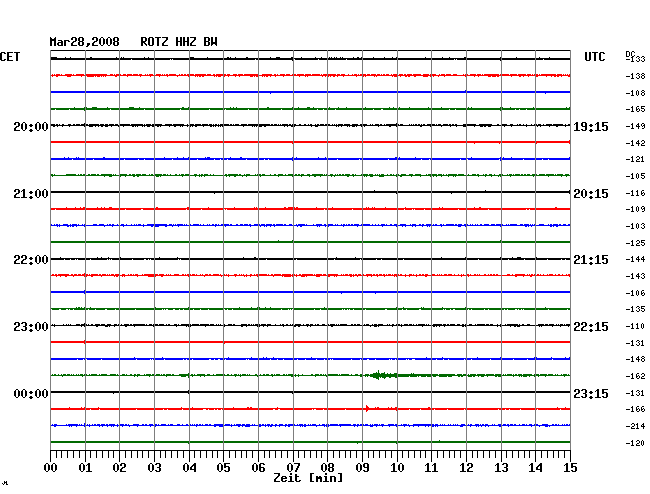650x494 pixels.
Task: Select the DC offset value -135
Action: [635, 309]
